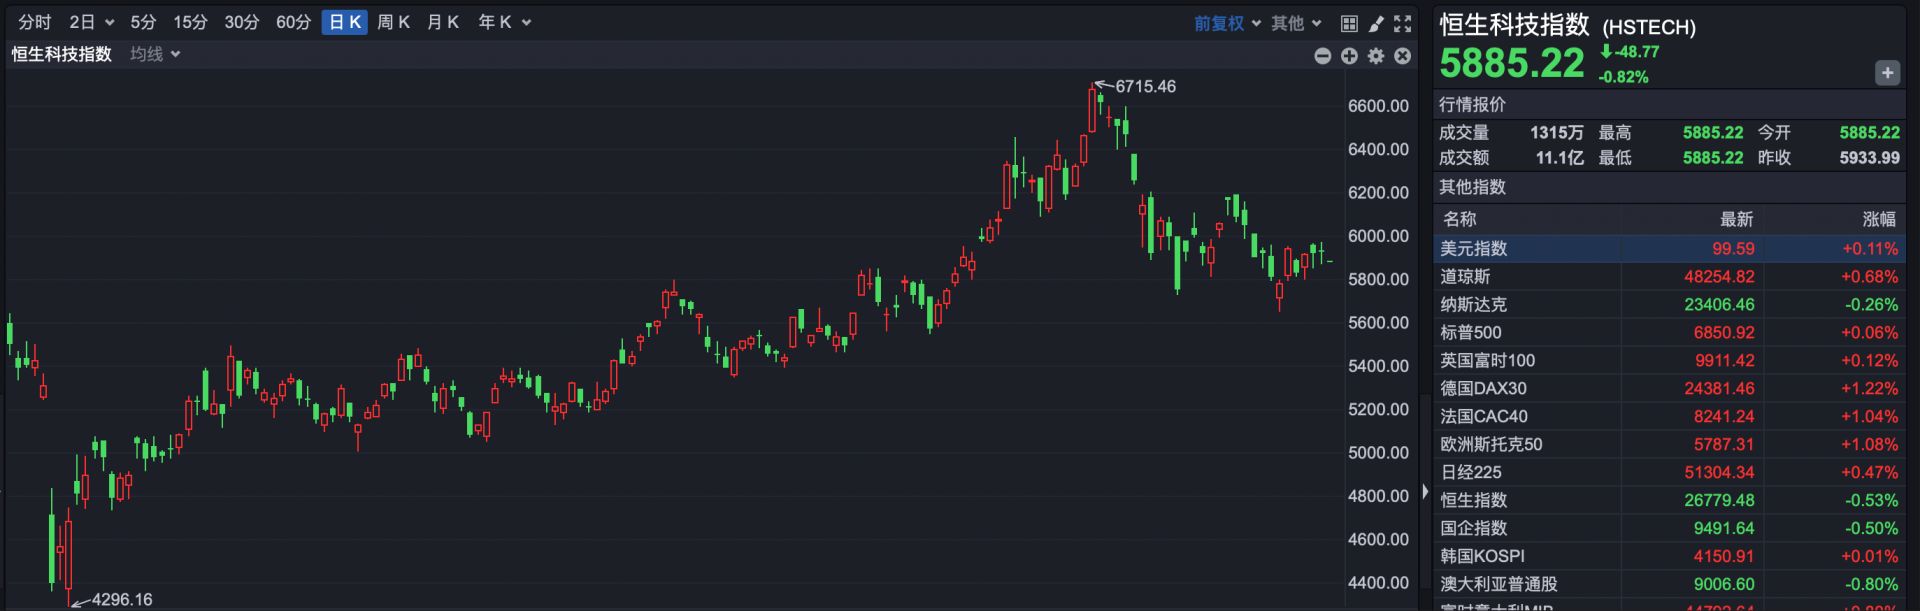
Task: Collapse the right panel with the arrow handle
Action: click(x=1425, y=492)
